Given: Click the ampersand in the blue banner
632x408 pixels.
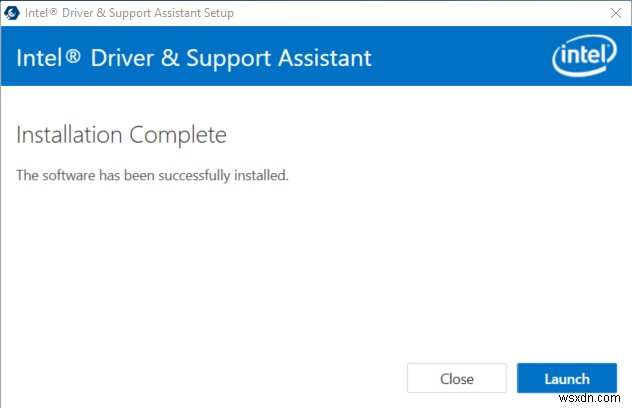Looking at the screenshot, I should click(x=168, y=57).
